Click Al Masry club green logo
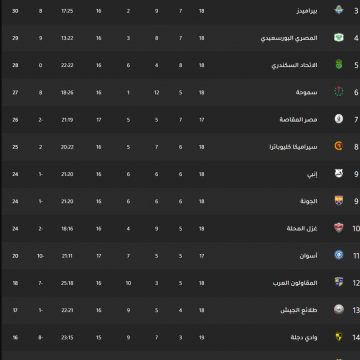This screenshot has height=360, width=360. tap(339, 38)
